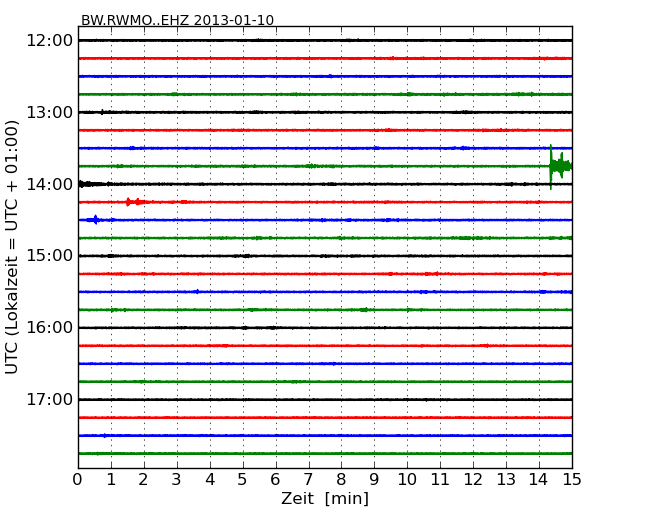Viewport: 650px width, 520px height.
Task: Click the 6 minute tick label
Action: coord(275,480)
